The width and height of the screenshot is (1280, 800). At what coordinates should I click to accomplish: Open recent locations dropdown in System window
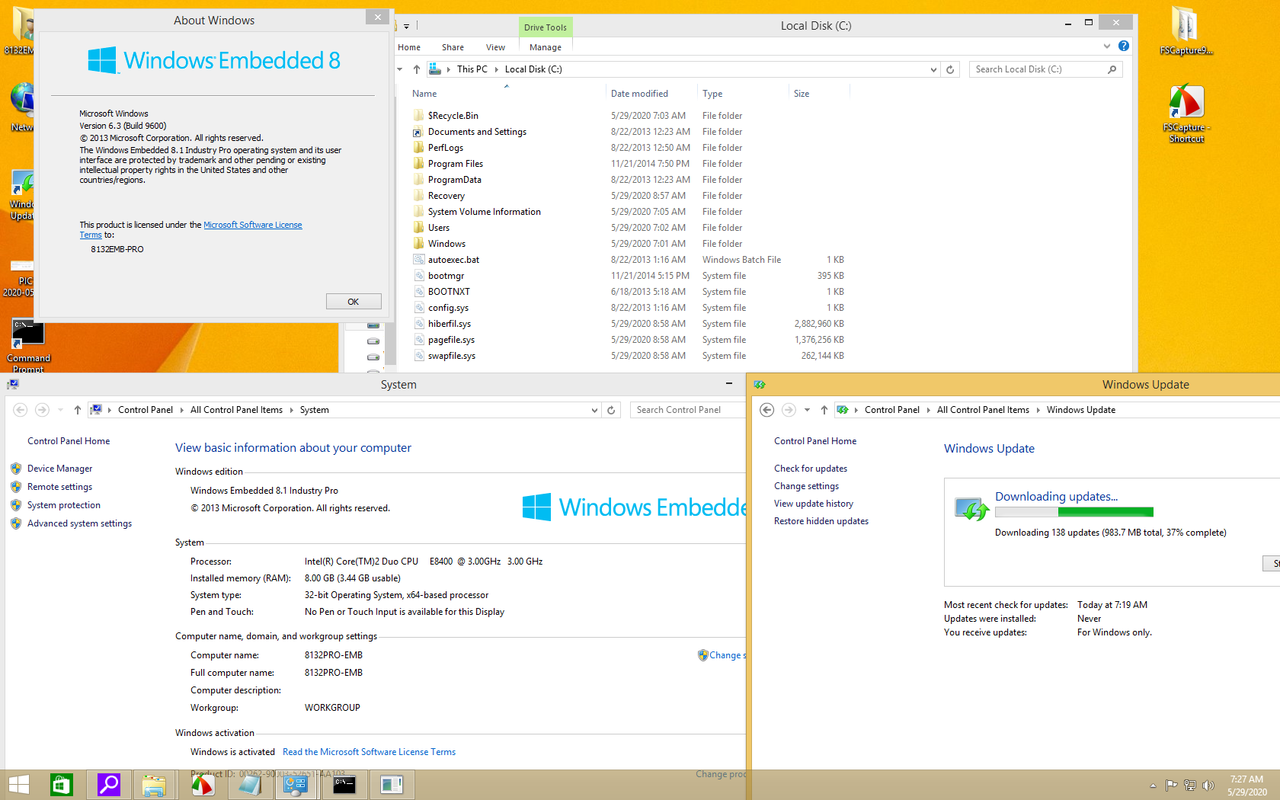(60, 410)
